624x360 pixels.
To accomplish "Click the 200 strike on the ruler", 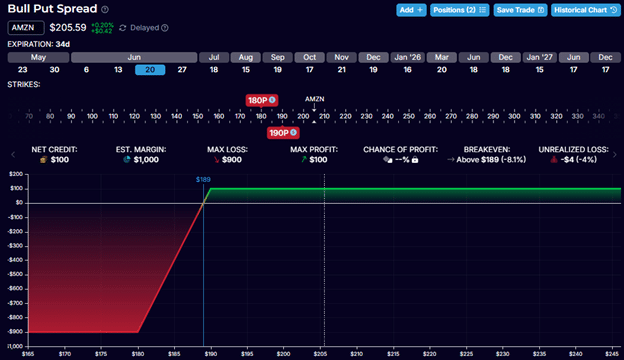I will [303, 116].
